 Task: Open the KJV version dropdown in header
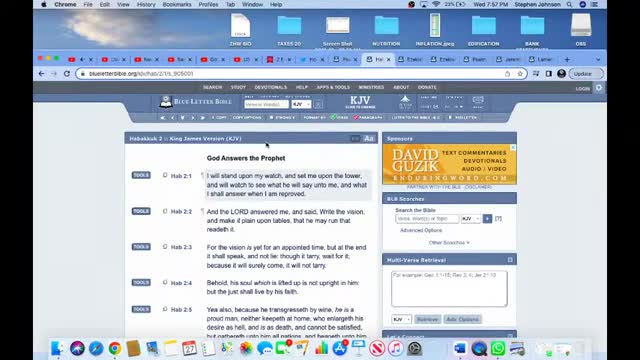(x=301, y=104)
